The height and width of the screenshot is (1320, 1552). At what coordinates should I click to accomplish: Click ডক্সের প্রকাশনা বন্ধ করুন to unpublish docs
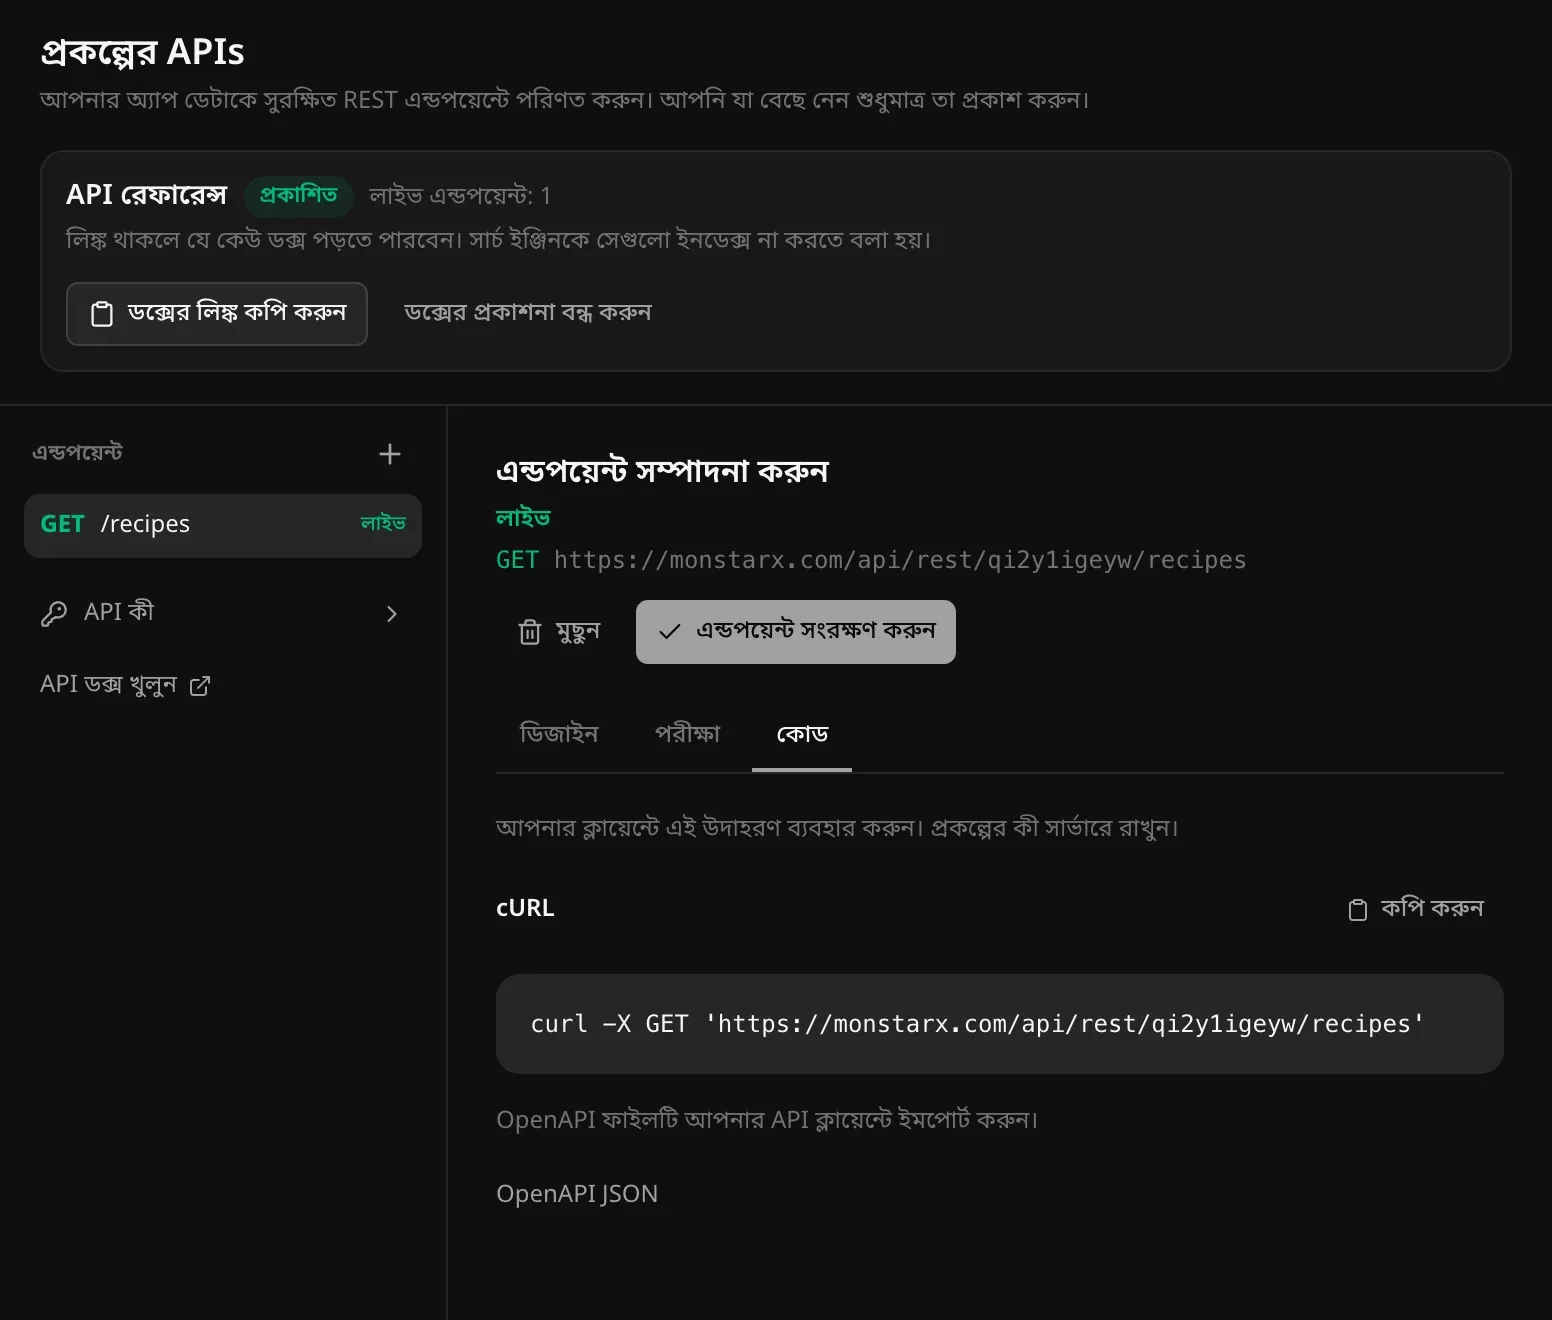tap(528, 313)
